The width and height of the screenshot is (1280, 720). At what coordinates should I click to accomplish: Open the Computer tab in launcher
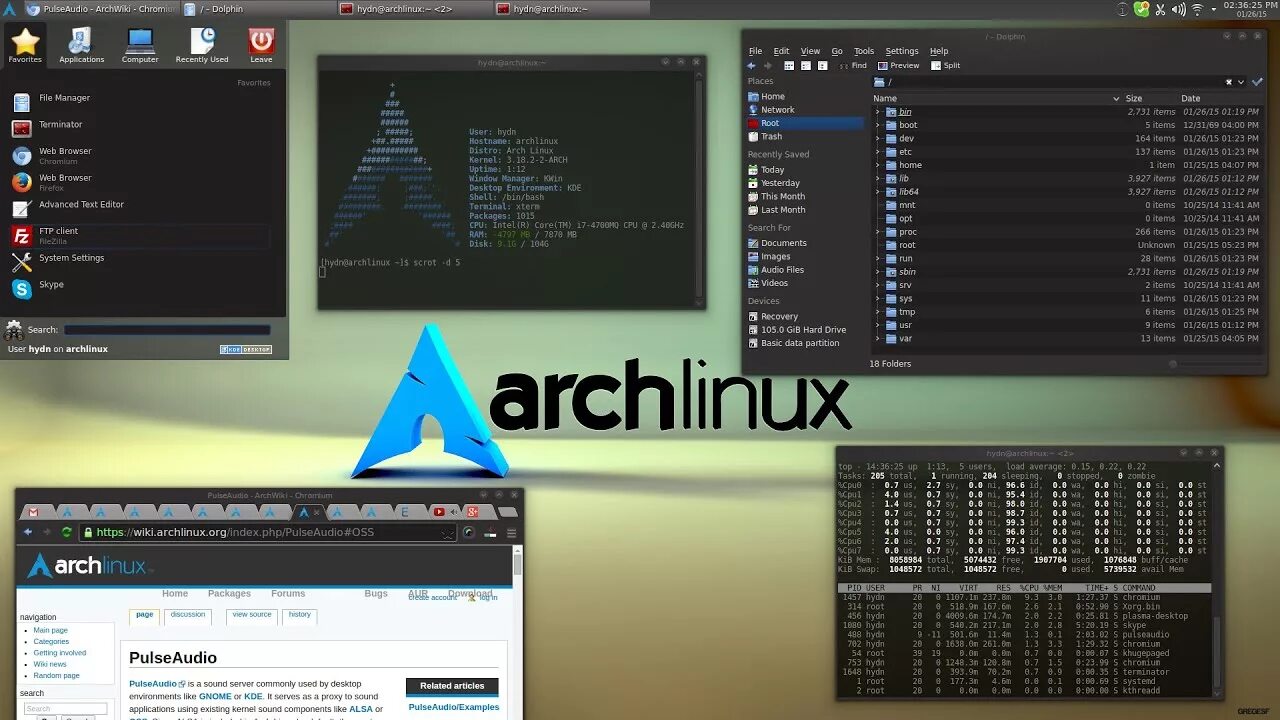tap(140, 46)
